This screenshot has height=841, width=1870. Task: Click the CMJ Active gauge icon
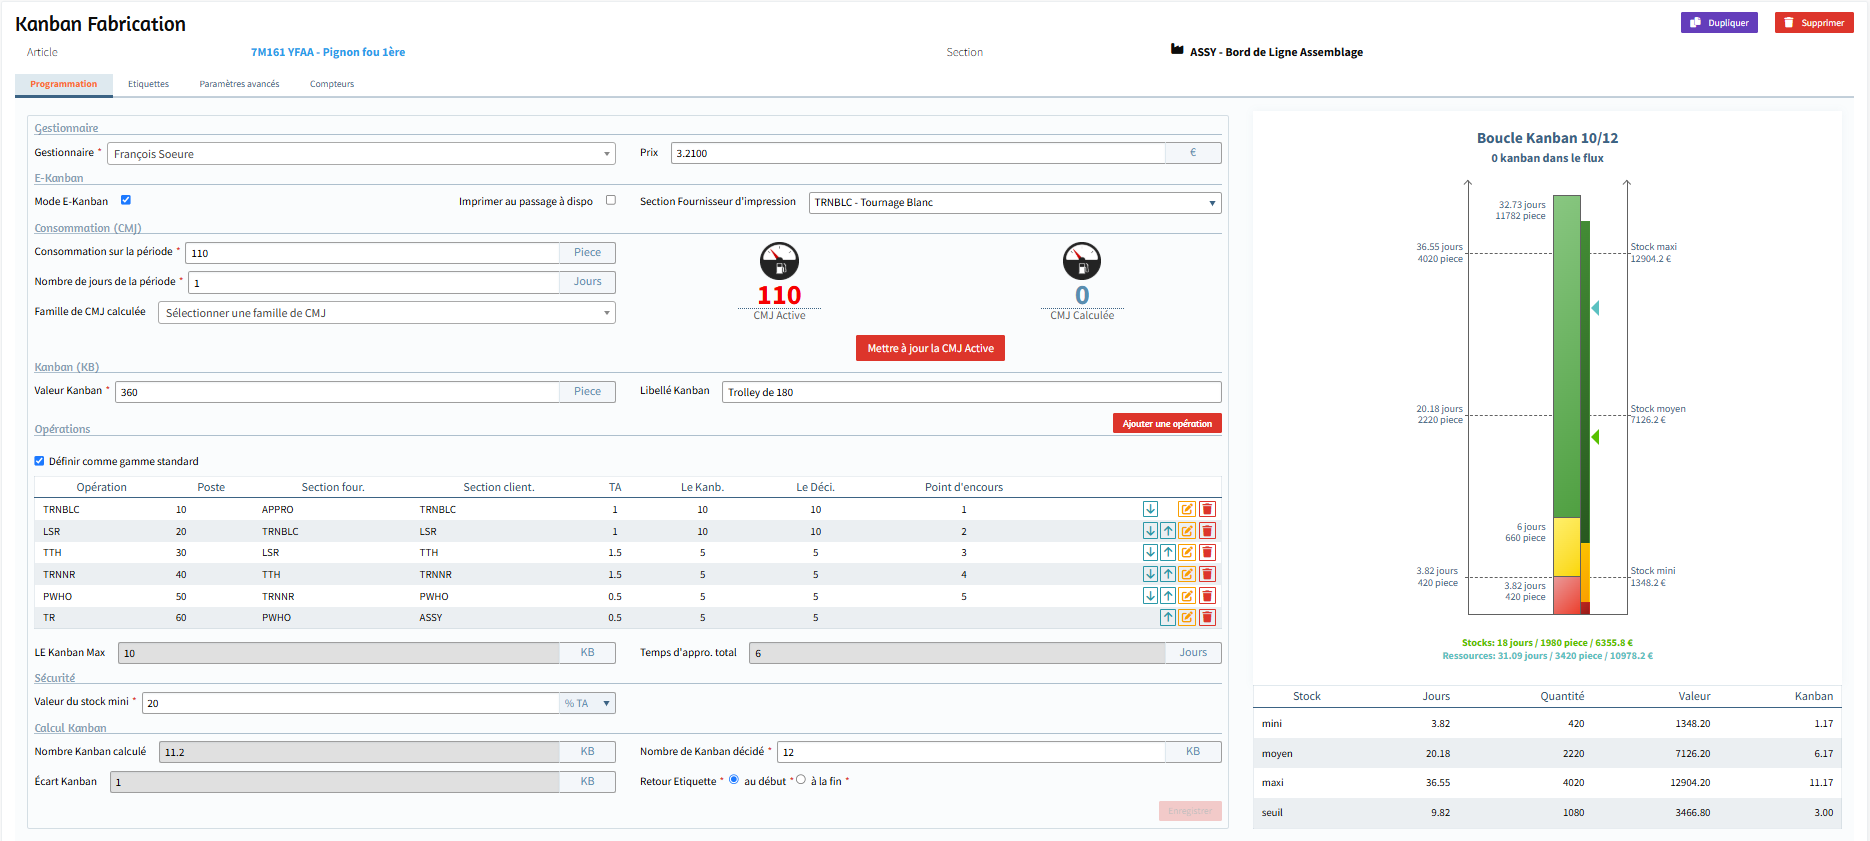click(x=779, y=261)
